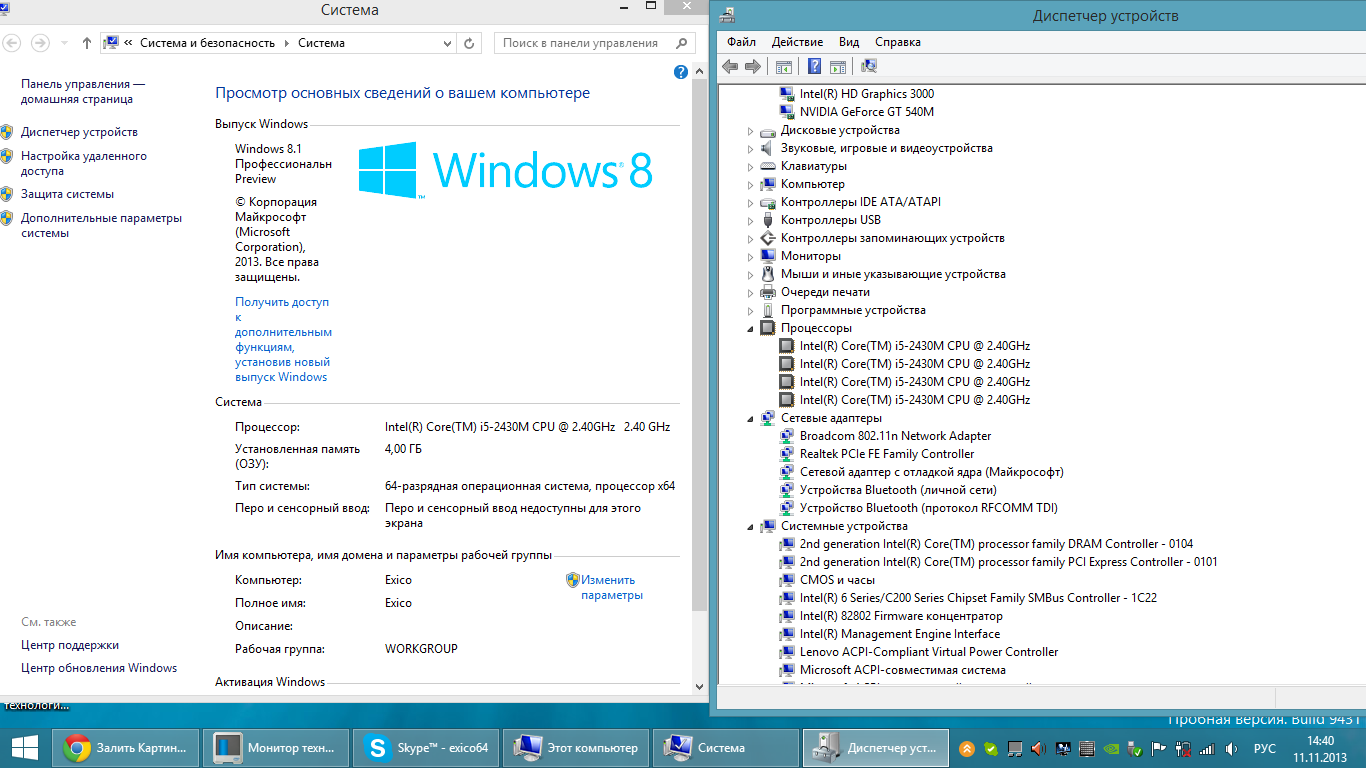Open Дополнительные параметры системы link
Viewport: 1366px width, 768px height.
(x=101, y=225)
